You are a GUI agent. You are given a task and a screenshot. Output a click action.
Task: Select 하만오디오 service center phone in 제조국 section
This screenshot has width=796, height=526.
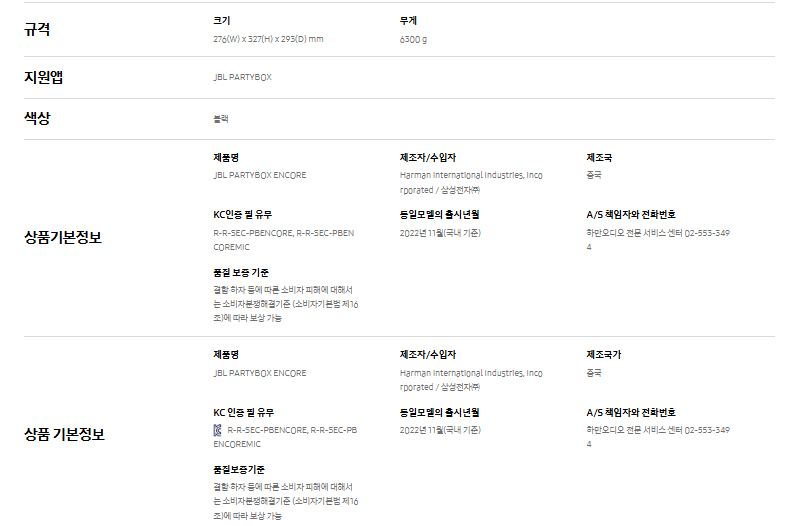(x=658, y=240)
